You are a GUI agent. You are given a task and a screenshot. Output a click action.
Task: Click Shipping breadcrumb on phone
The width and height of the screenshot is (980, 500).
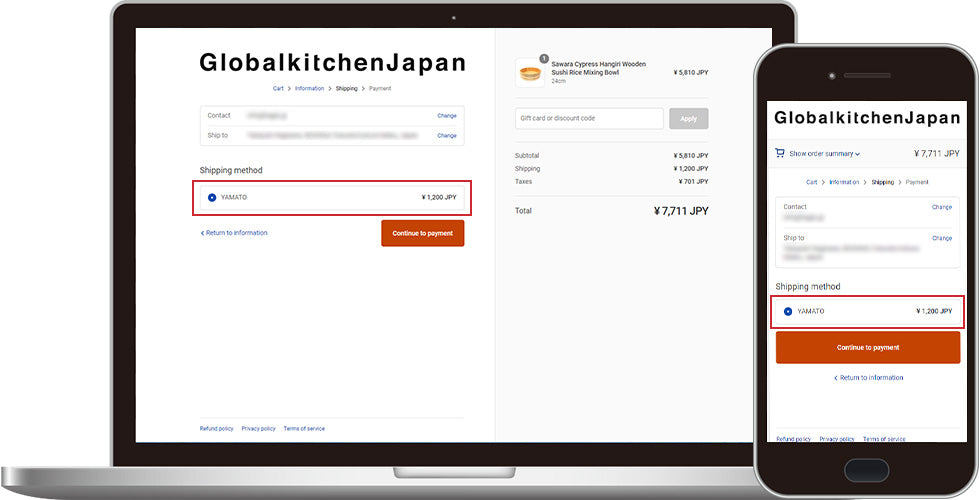(882, 182)
